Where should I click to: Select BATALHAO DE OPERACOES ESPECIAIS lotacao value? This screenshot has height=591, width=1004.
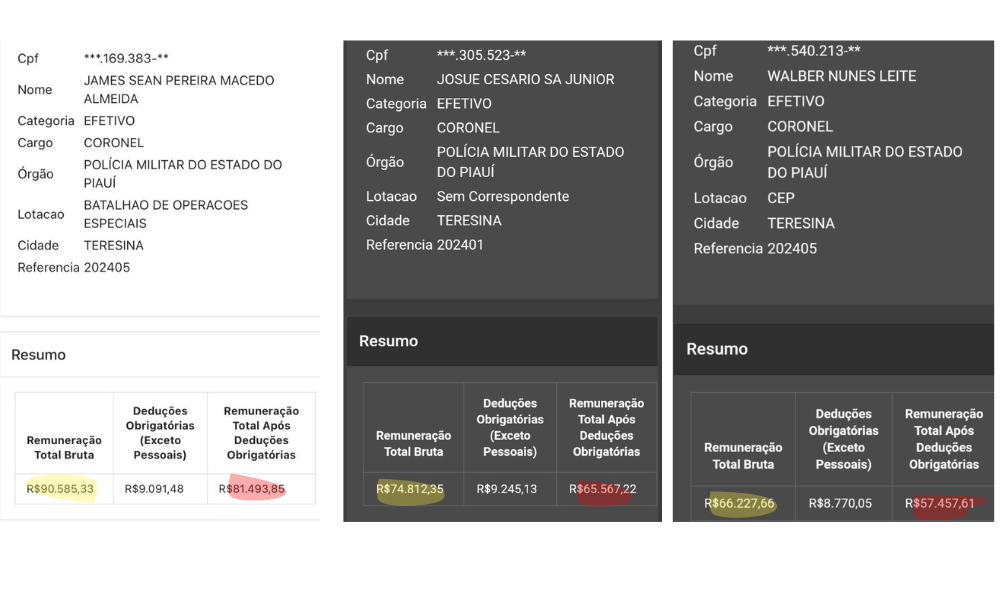point(165,214)
